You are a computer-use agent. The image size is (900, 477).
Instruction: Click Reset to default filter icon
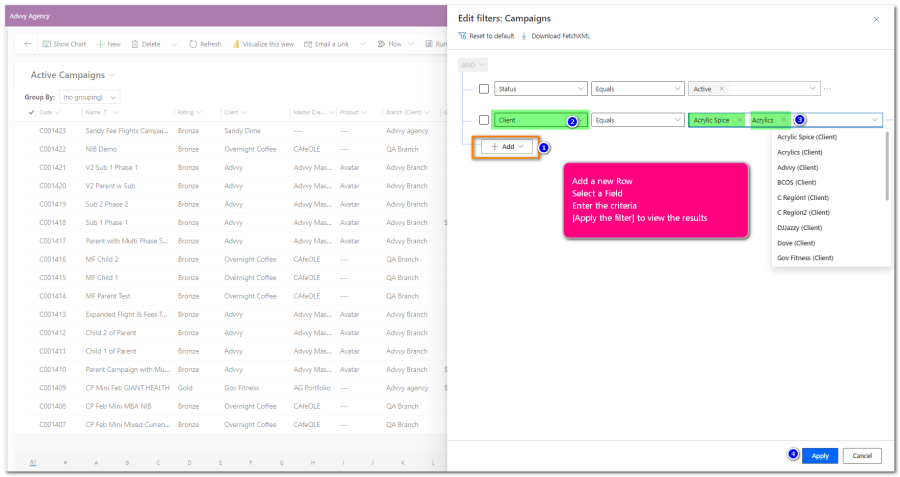(462, 36)
